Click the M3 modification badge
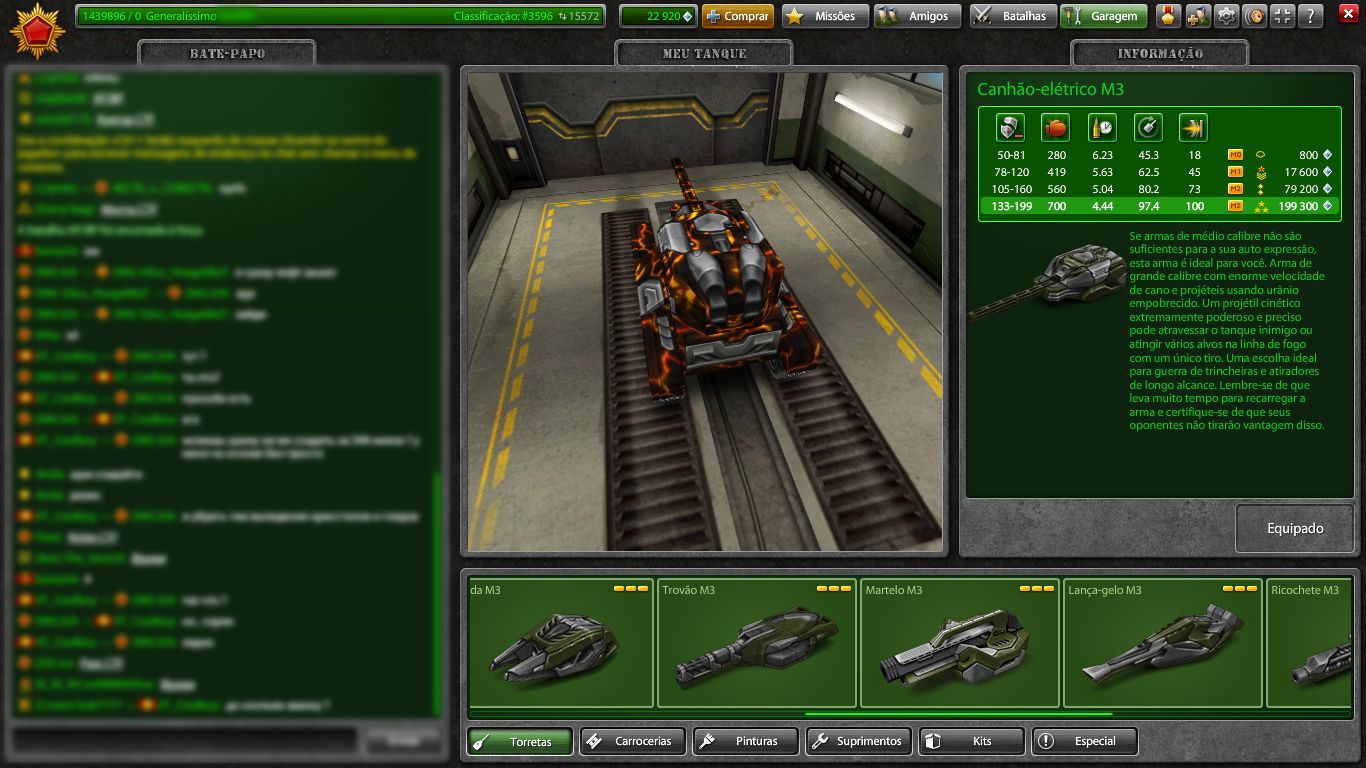This screenshot has height=768, width=1366. pos(1236,206)
